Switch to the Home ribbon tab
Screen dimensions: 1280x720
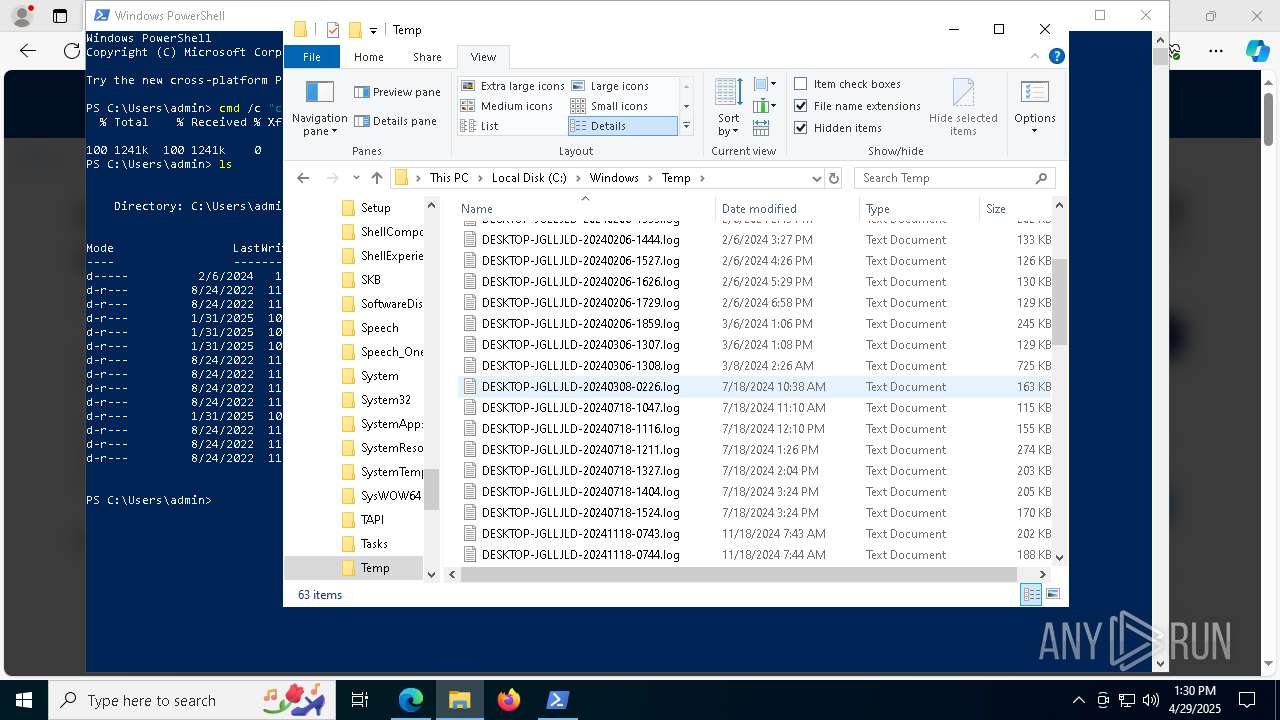coord(368,57)
